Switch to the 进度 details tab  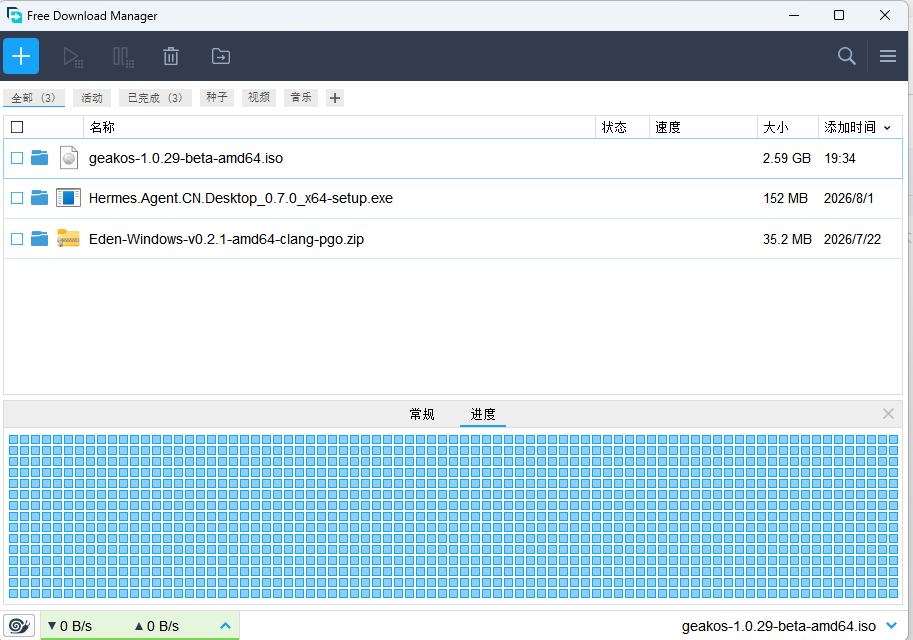[483, 414]
